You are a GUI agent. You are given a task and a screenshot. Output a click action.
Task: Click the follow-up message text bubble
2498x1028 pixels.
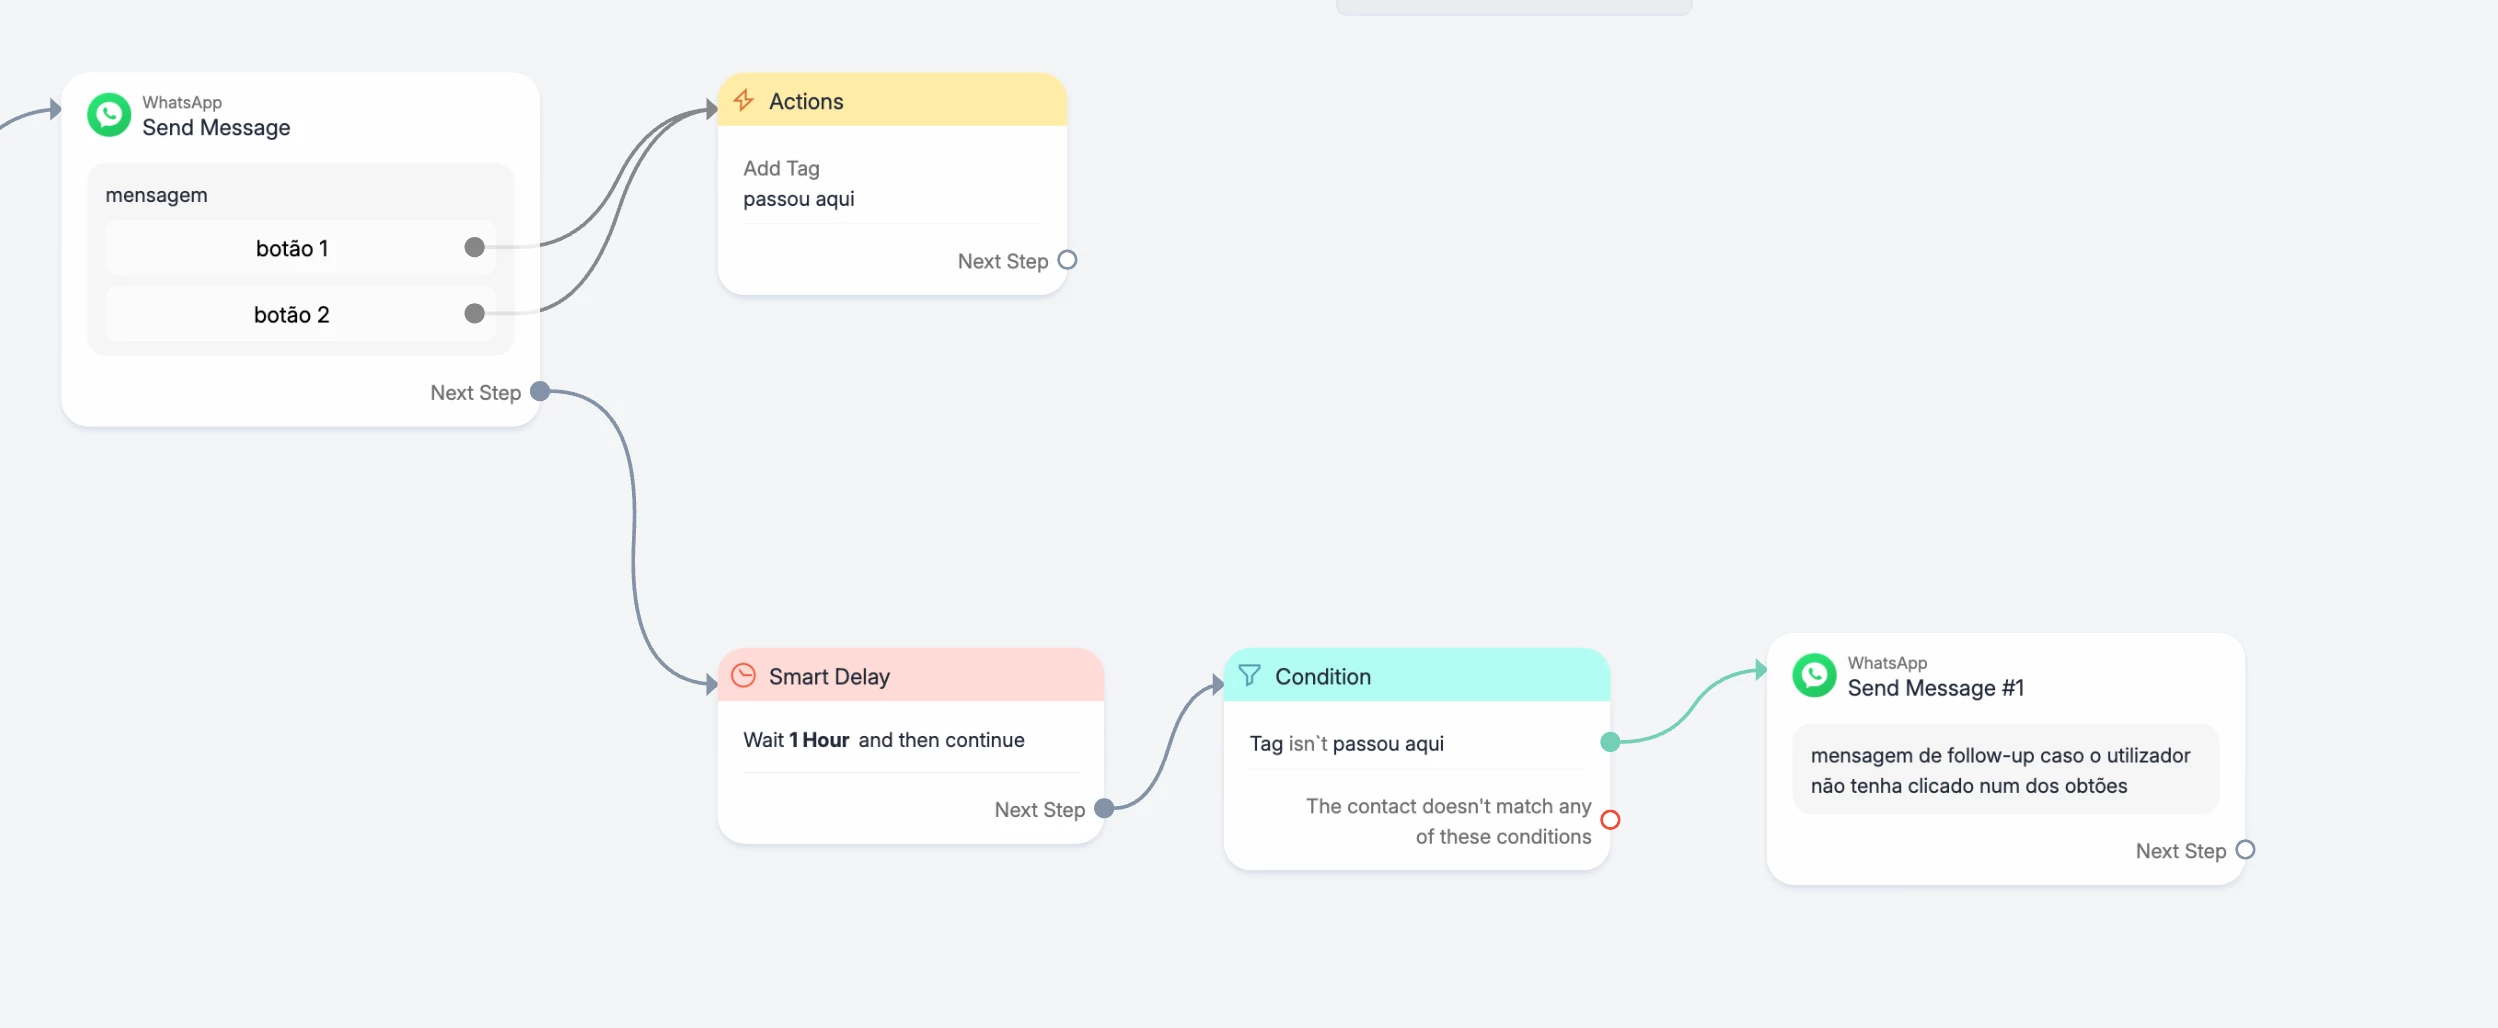click(2004, 770)
